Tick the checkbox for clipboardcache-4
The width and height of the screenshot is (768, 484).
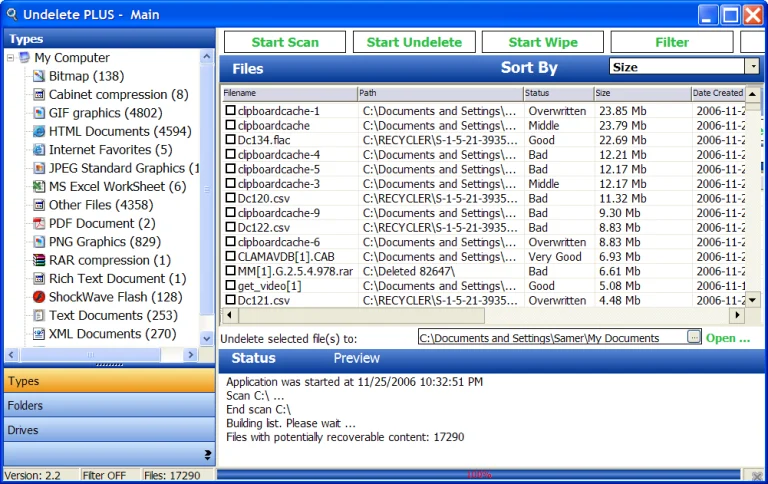pos(230,154)
